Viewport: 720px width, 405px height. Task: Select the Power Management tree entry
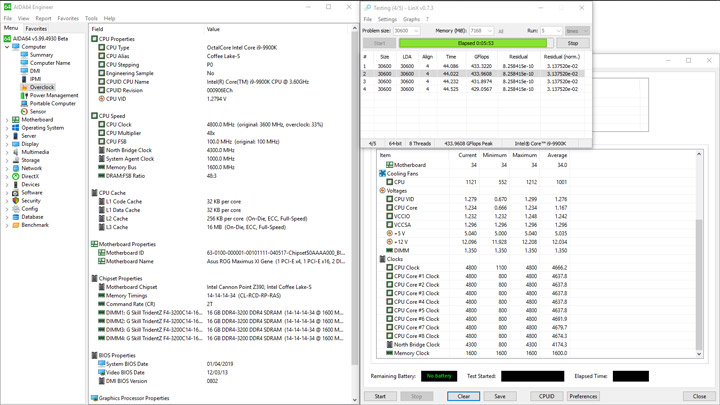click(53, 95)
